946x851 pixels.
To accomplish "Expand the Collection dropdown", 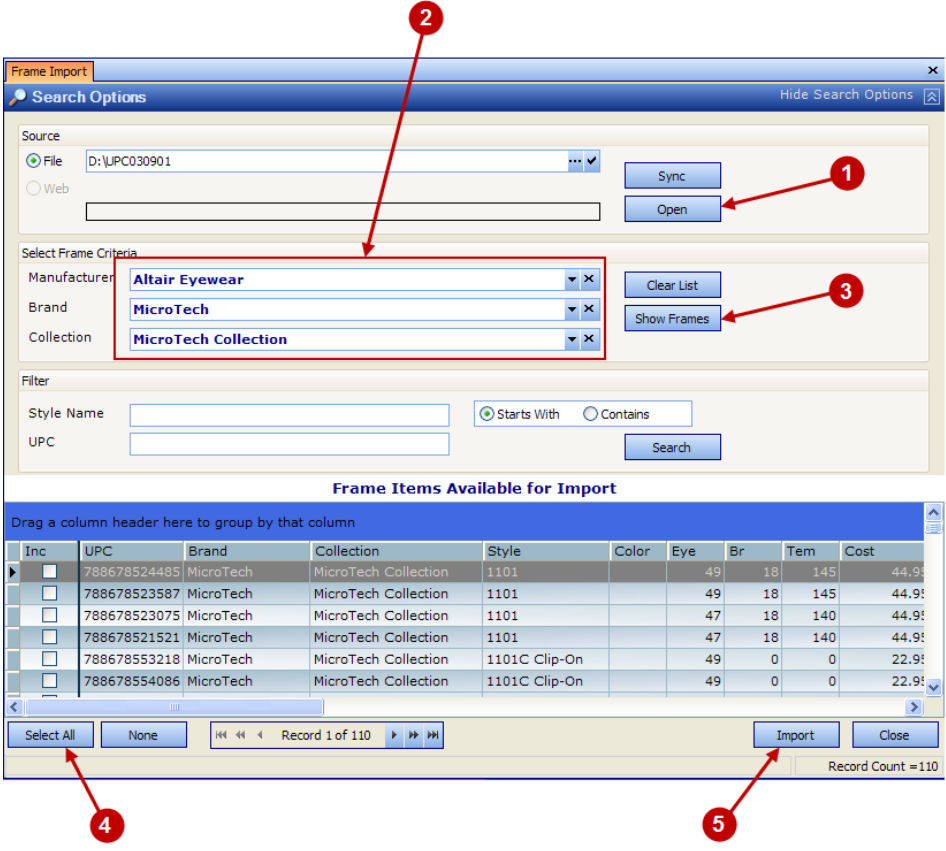I will tap(571, 339).
